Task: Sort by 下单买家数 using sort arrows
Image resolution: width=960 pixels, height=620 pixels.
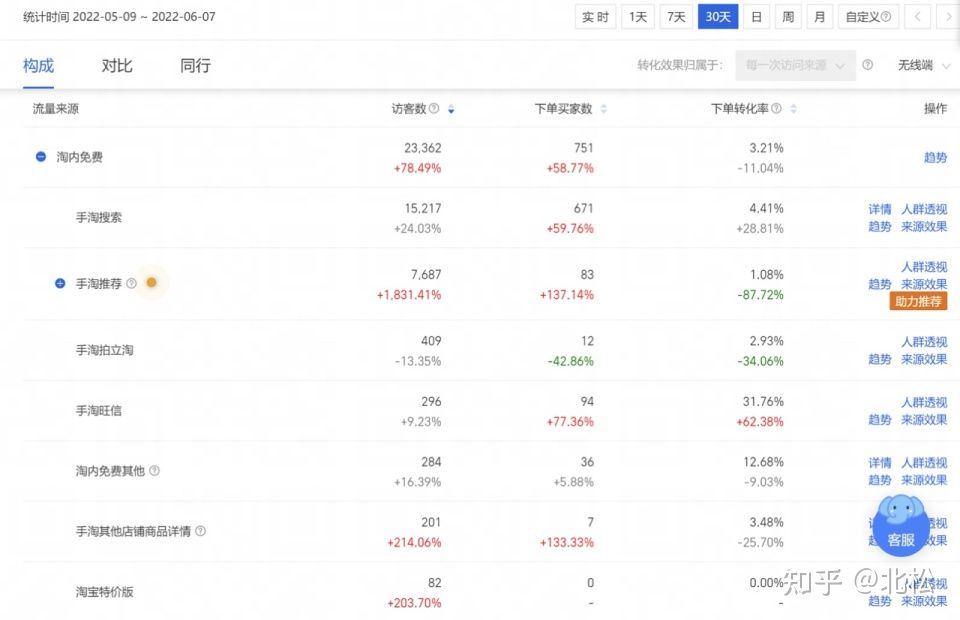Action: click(604, 109)
